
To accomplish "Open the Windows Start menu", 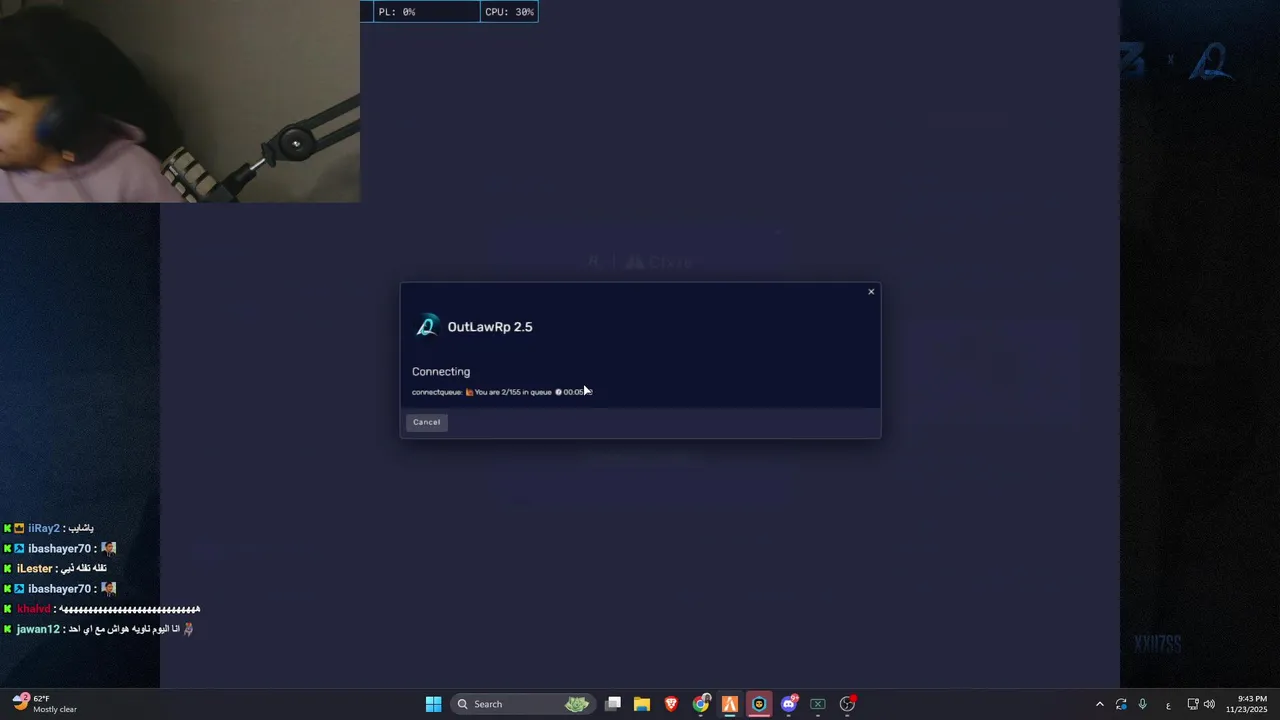I will click(x=433, y=704).
